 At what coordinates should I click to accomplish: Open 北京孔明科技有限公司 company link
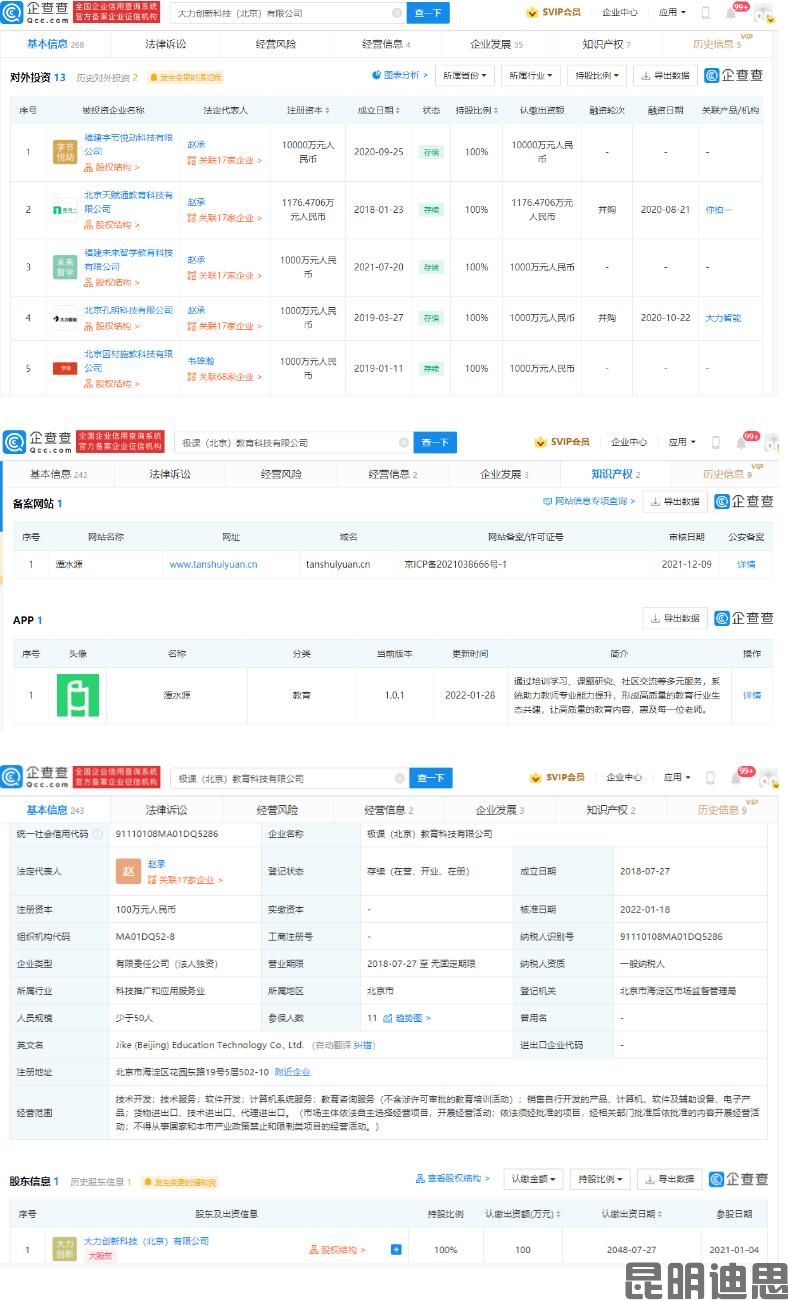pyautogui.click(x=128, y=310)
